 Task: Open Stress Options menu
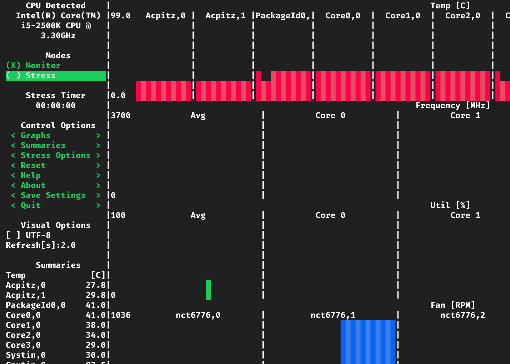55,155
